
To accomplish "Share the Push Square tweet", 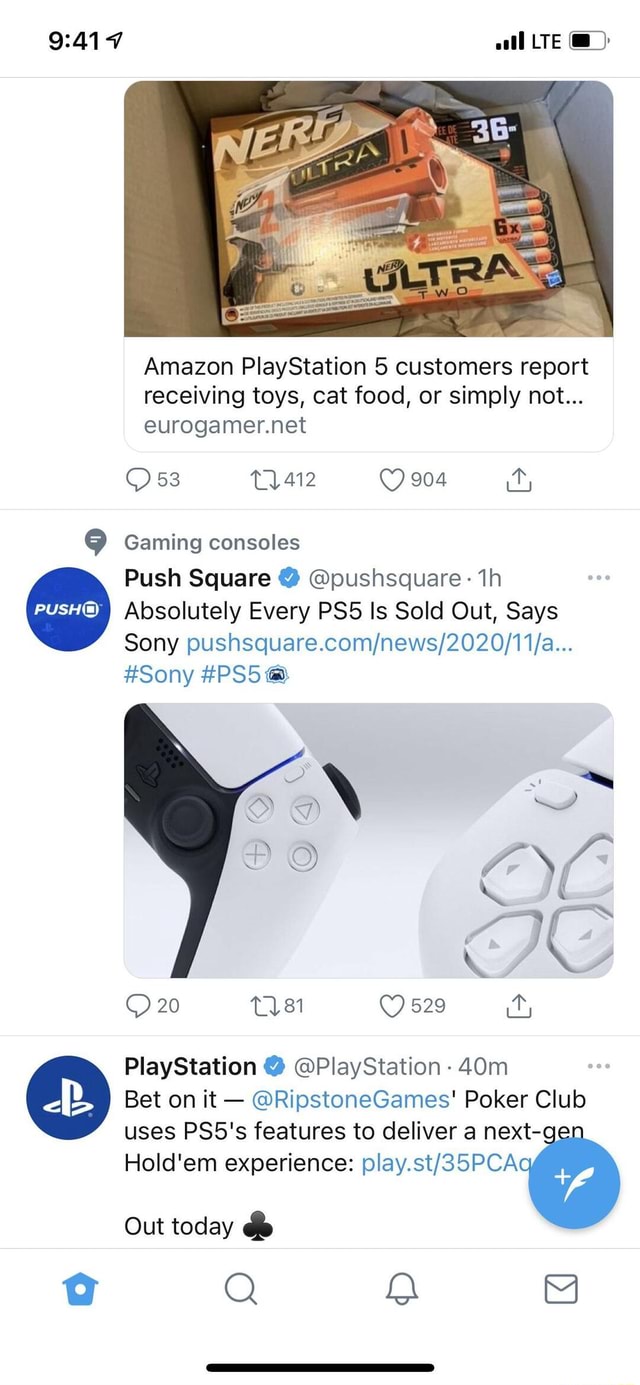I will (x=518, y=1005).
